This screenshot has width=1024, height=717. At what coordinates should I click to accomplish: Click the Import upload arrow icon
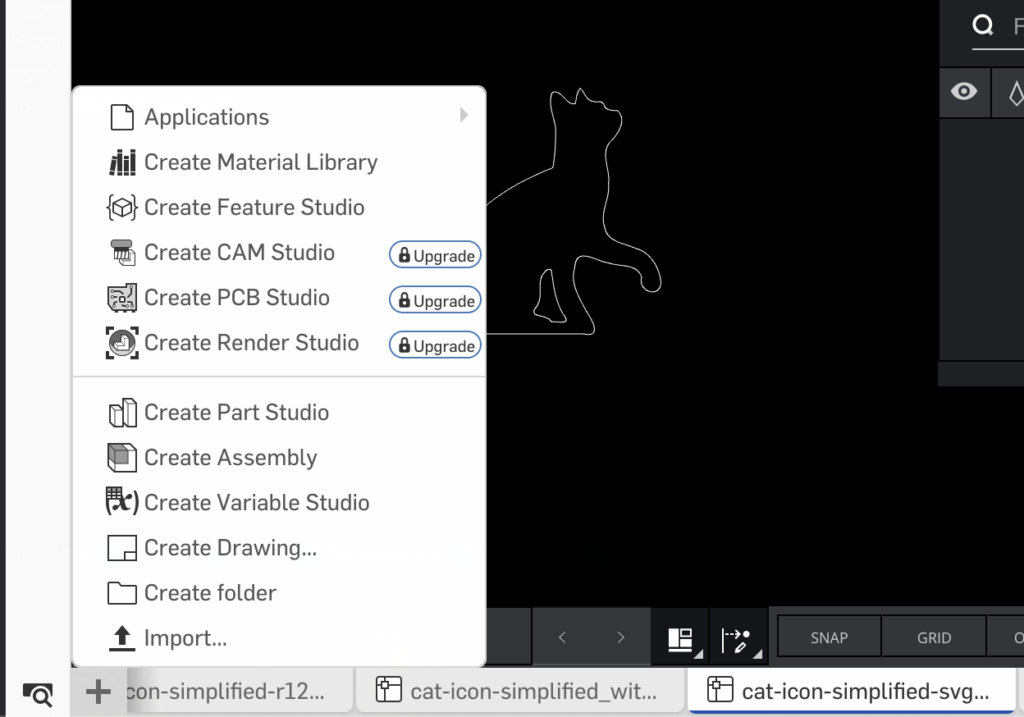pyautogui.click(x=121, y=638)
